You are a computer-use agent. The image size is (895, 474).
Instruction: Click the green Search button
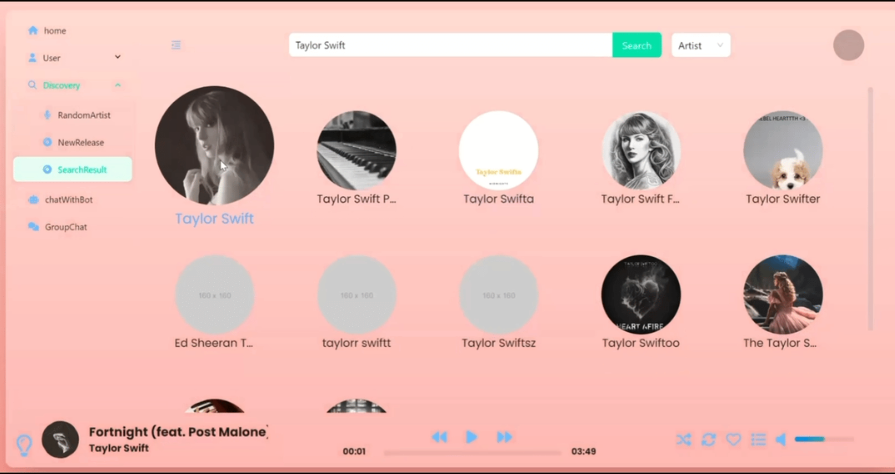tap(637, 45)
